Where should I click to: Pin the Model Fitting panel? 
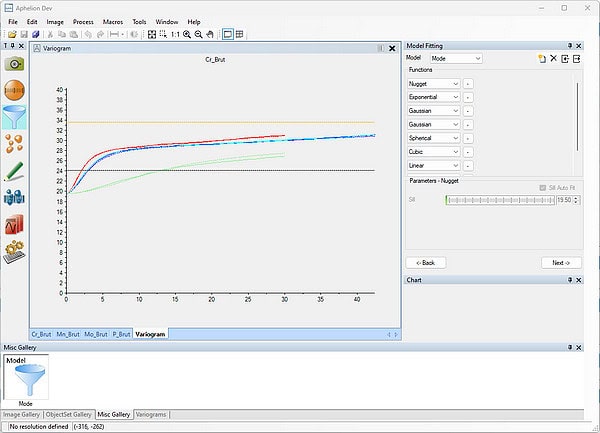(x=570, y=46)
